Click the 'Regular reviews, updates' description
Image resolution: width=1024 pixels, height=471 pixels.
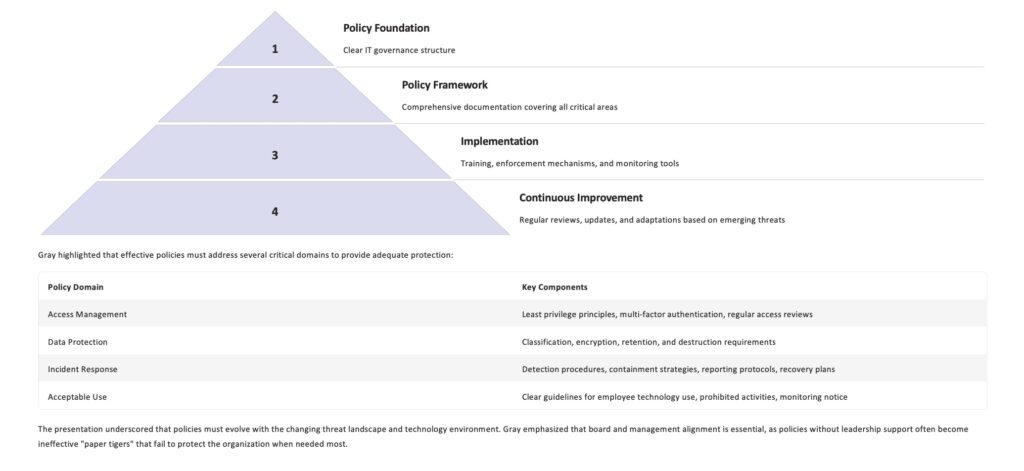[x=651, y=220]
